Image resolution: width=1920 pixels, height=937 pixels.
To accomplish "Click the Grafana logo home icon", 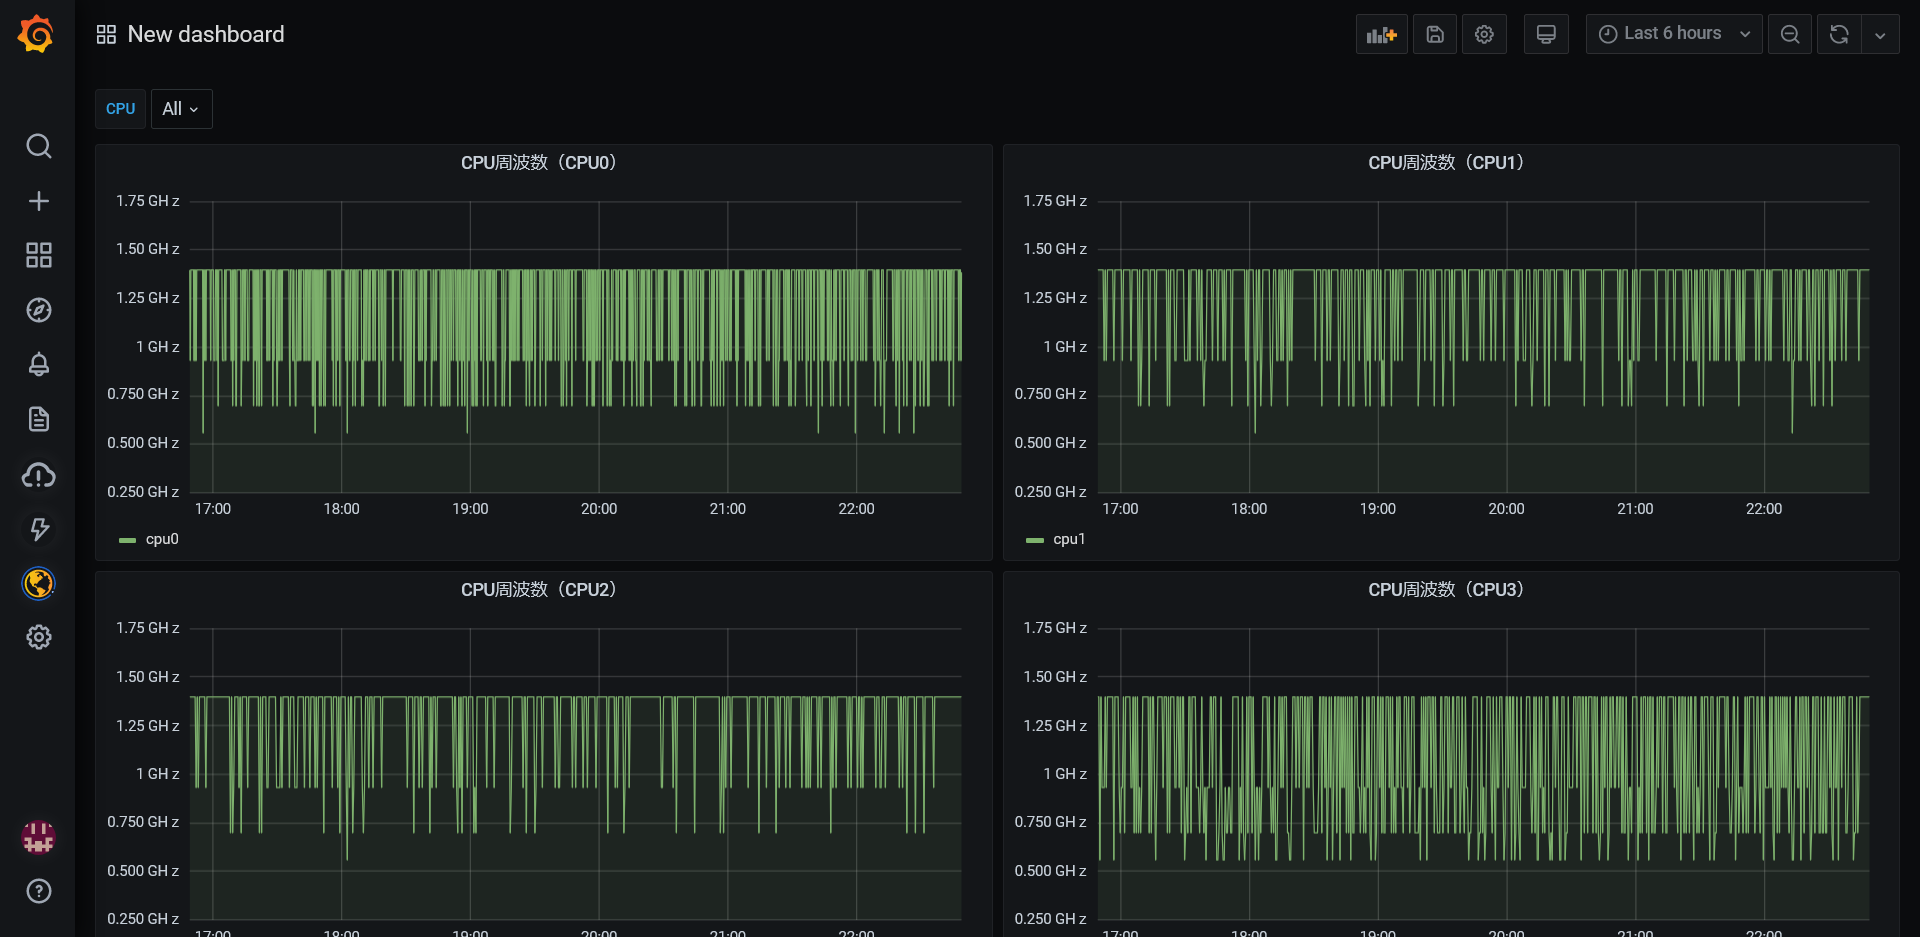I will pyautogui.click(x=37, y=34).
